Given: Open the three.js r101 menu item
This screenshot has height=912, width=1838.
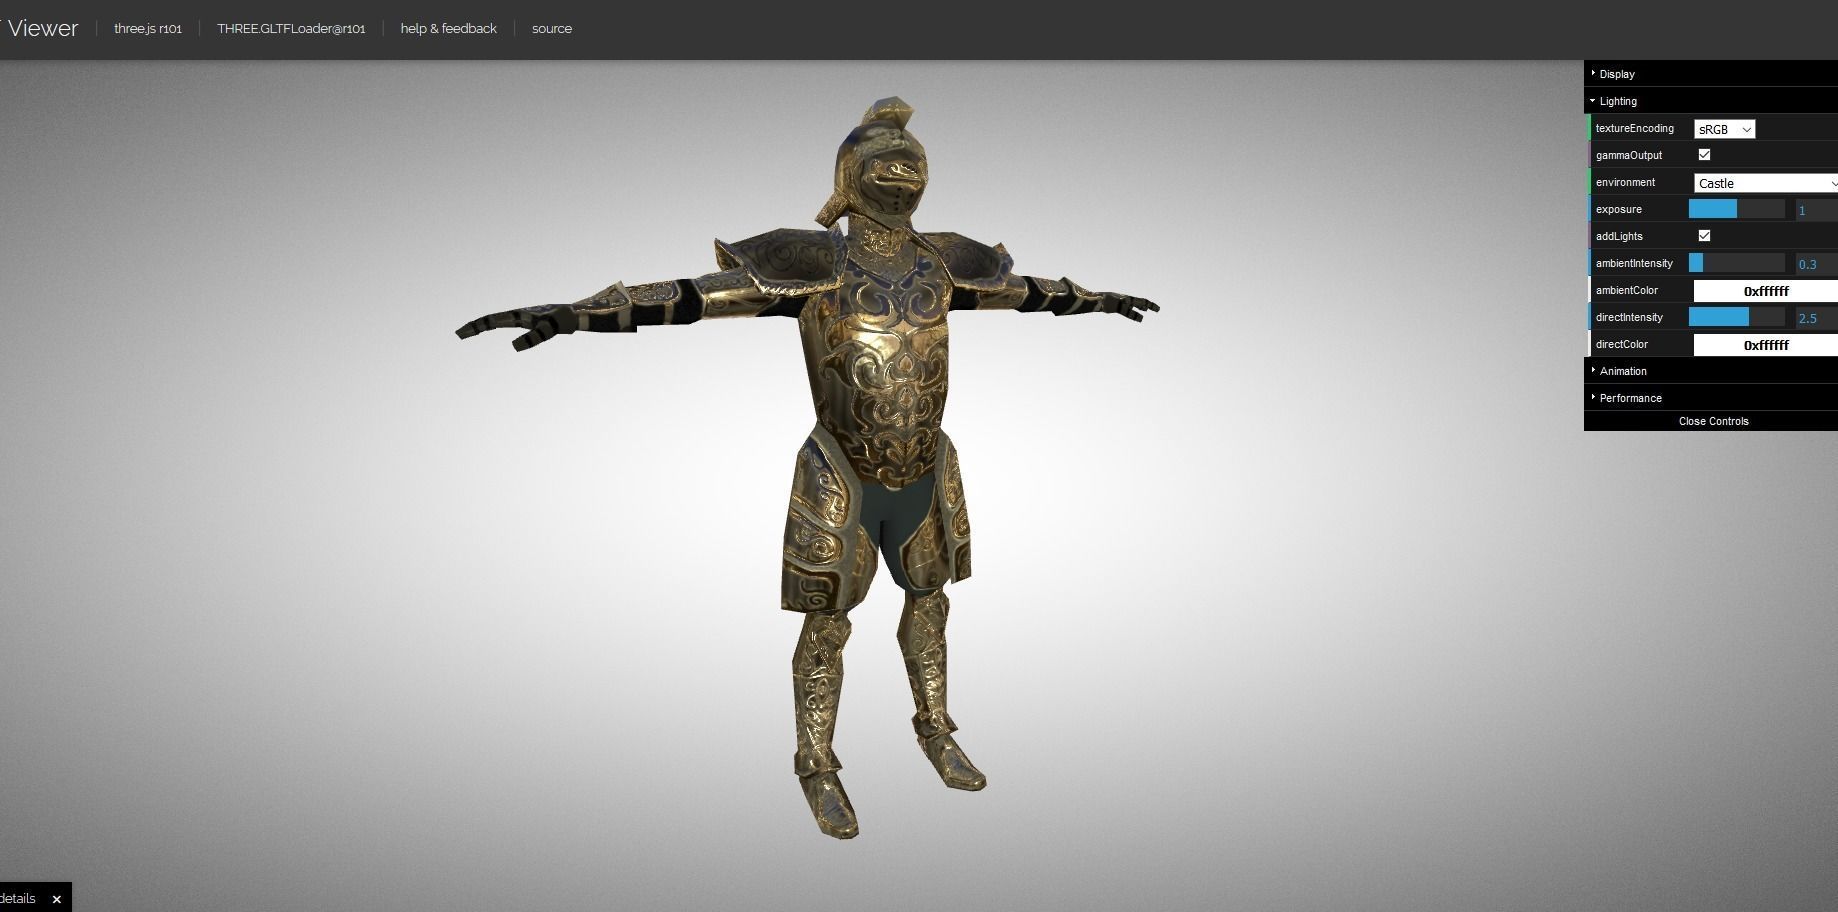Looking at the screenshot, I should pos(147,28).
